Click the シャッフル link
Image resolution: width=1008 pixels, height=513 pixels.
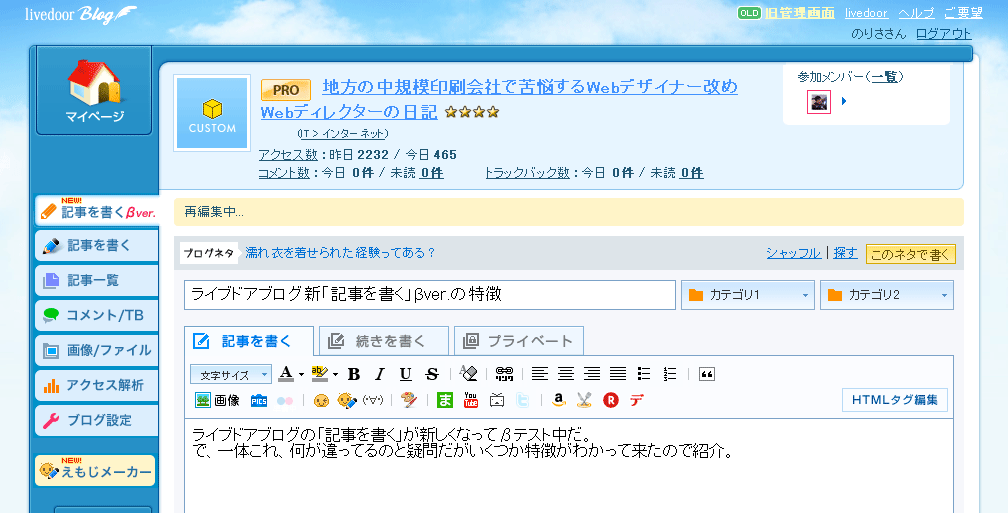793,253
